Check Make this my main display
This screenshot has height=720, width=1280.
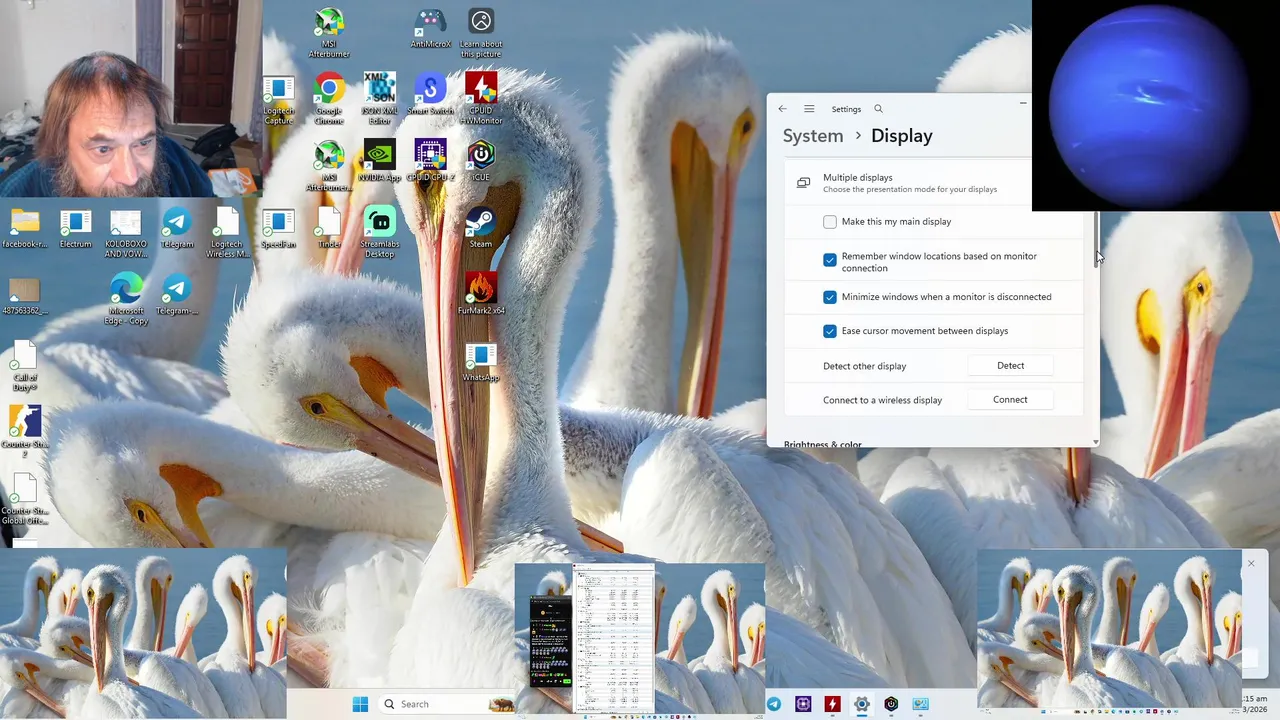pyautogui.click(x=830, y=222)
